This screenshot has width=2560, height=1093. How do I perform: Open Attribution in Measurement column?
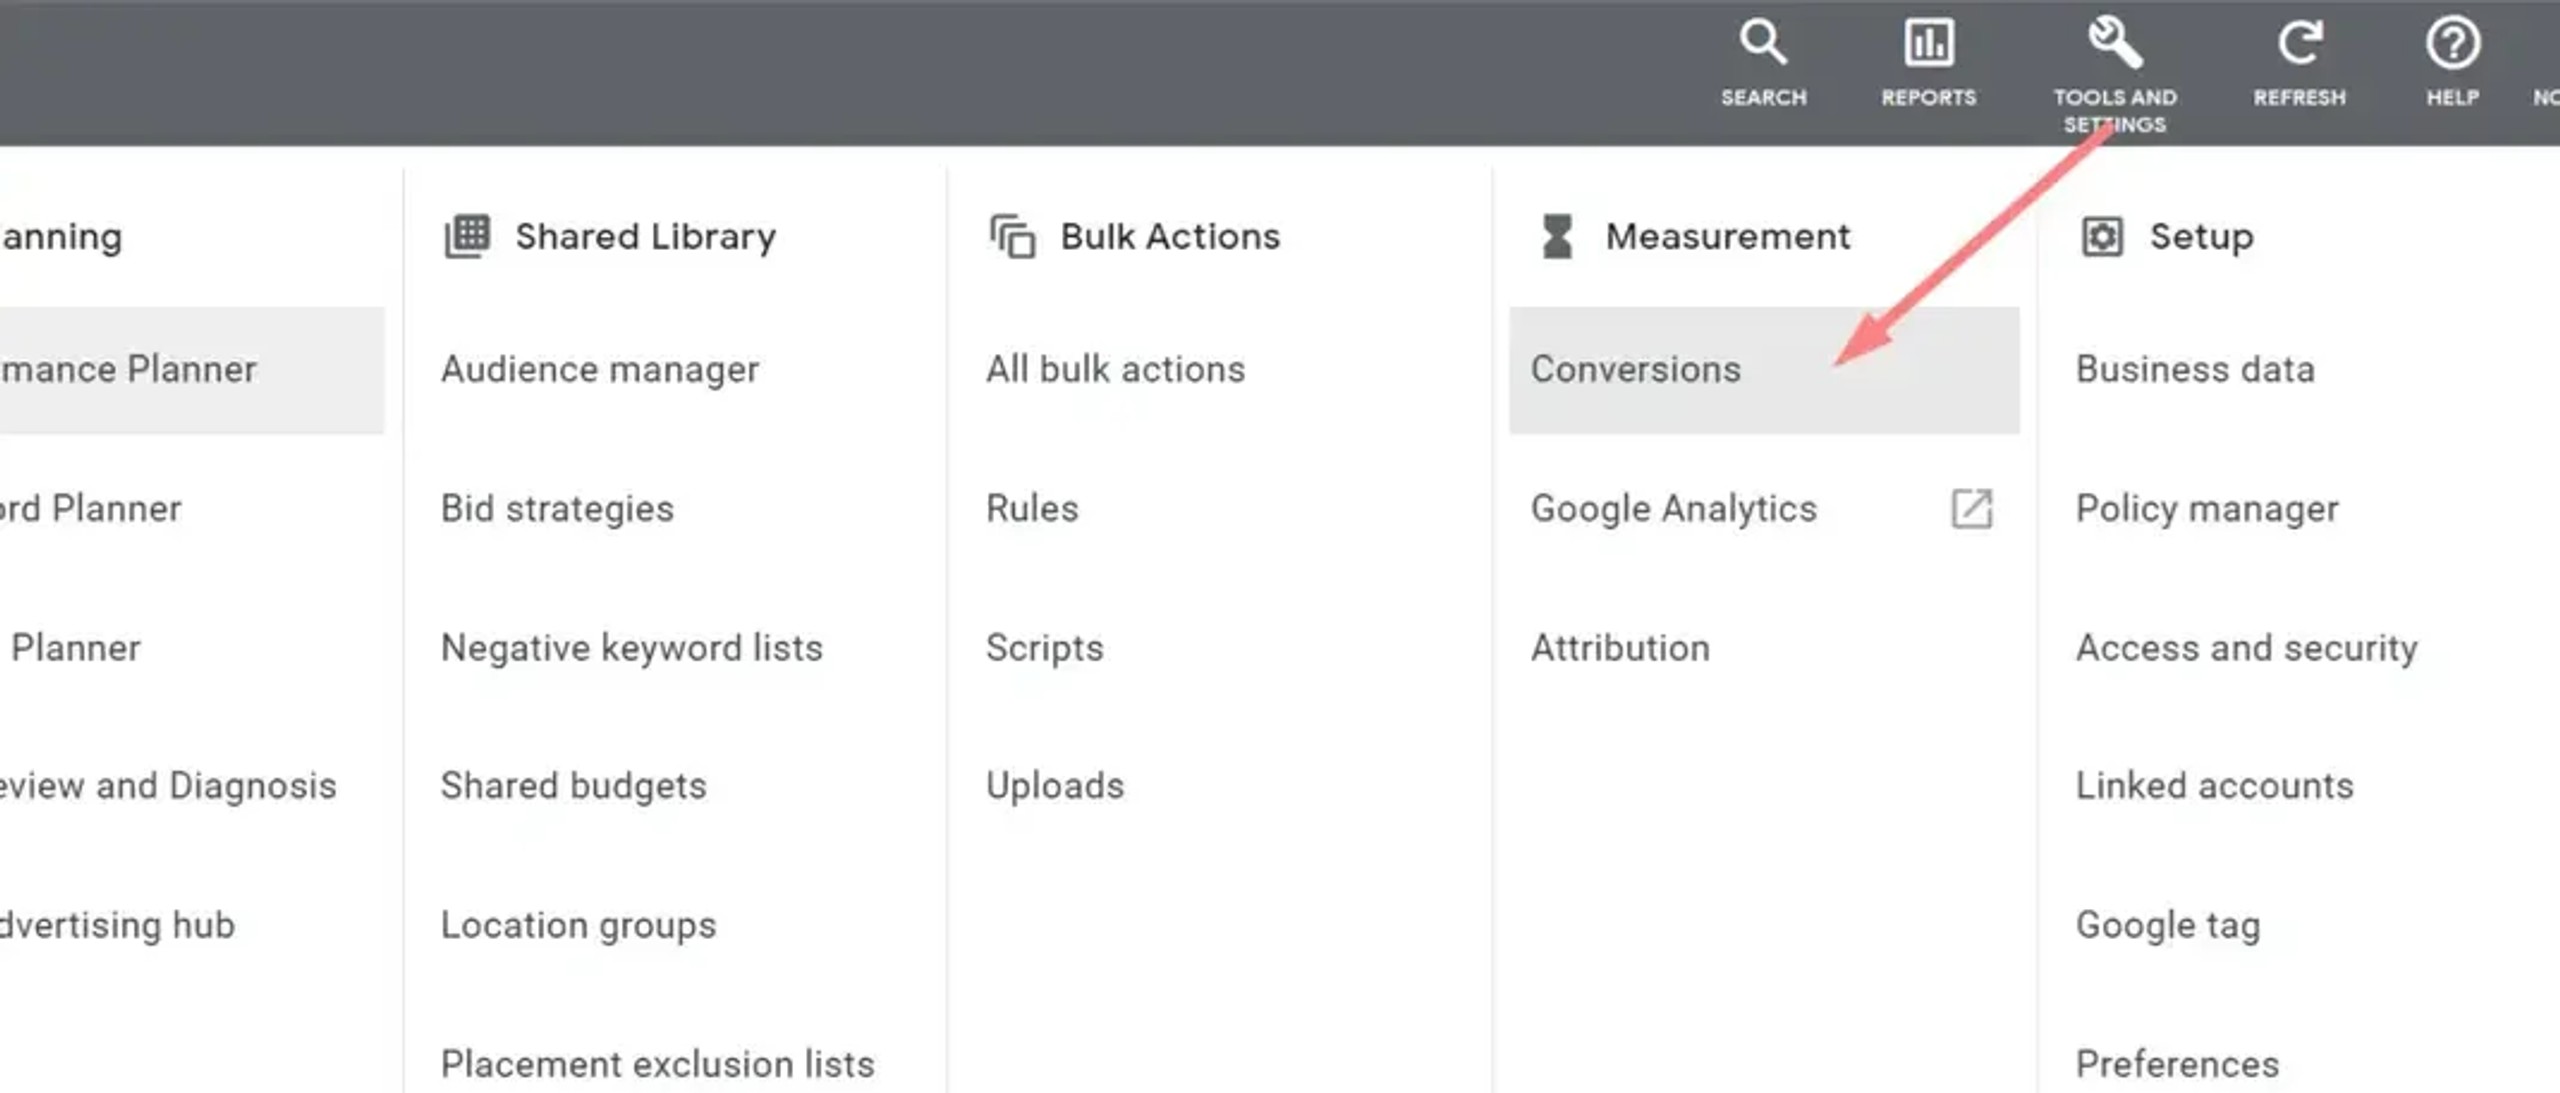coord(1620,648)
